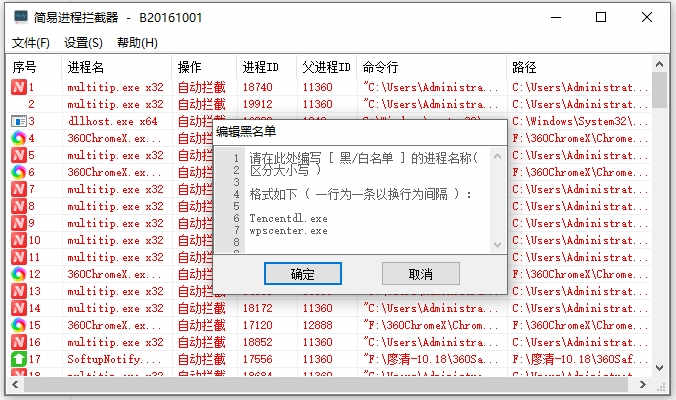Click the main list's scroll down arrow
The image size is (676, 400).
(659, 368)
